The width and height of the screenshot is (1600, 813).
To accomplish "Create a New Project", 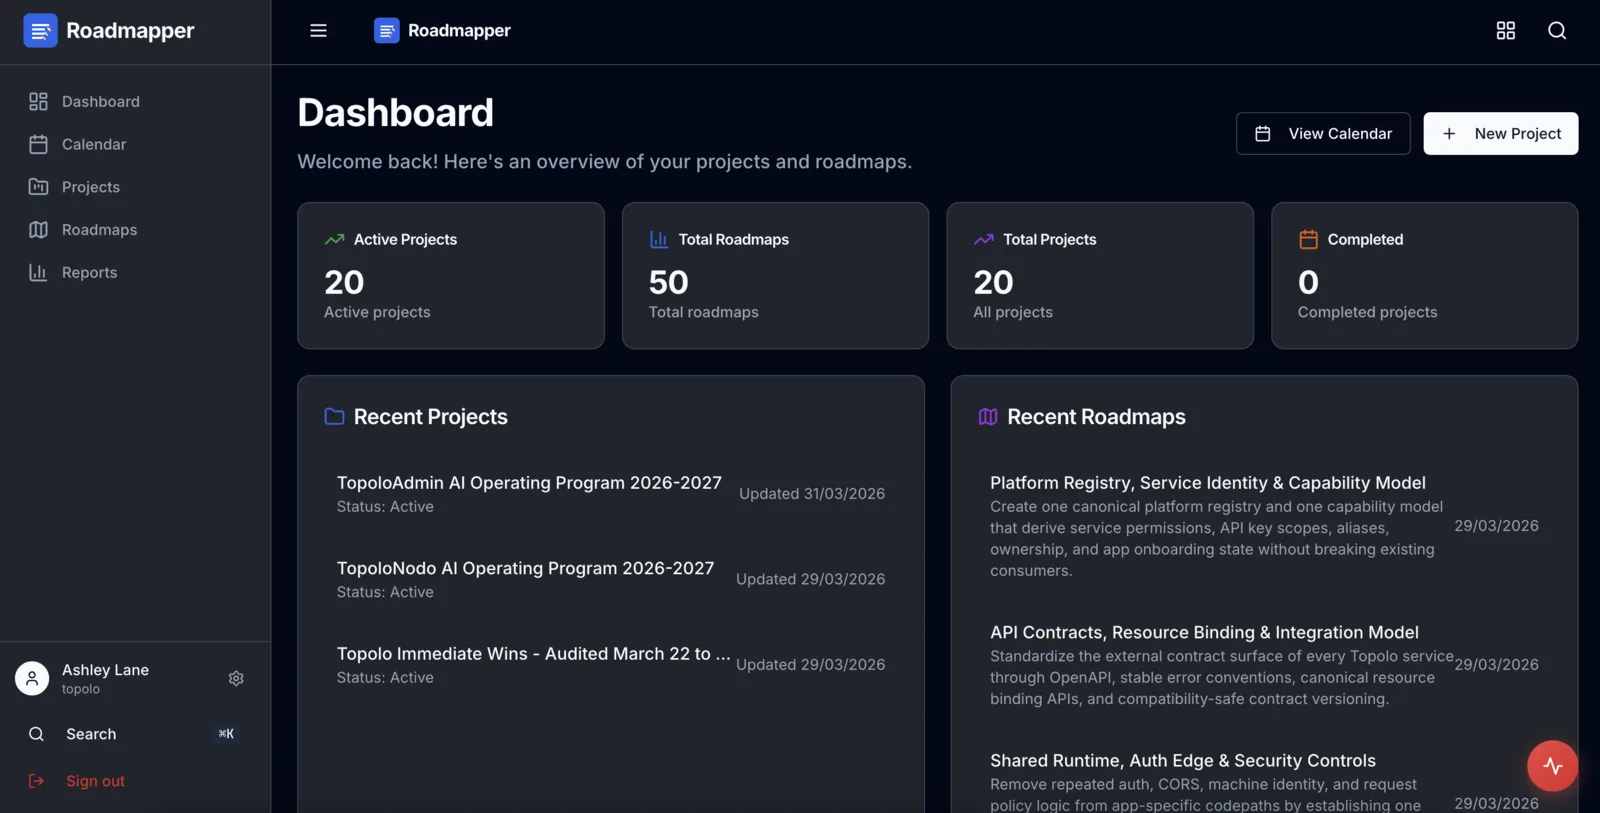I will point(1500,134).
